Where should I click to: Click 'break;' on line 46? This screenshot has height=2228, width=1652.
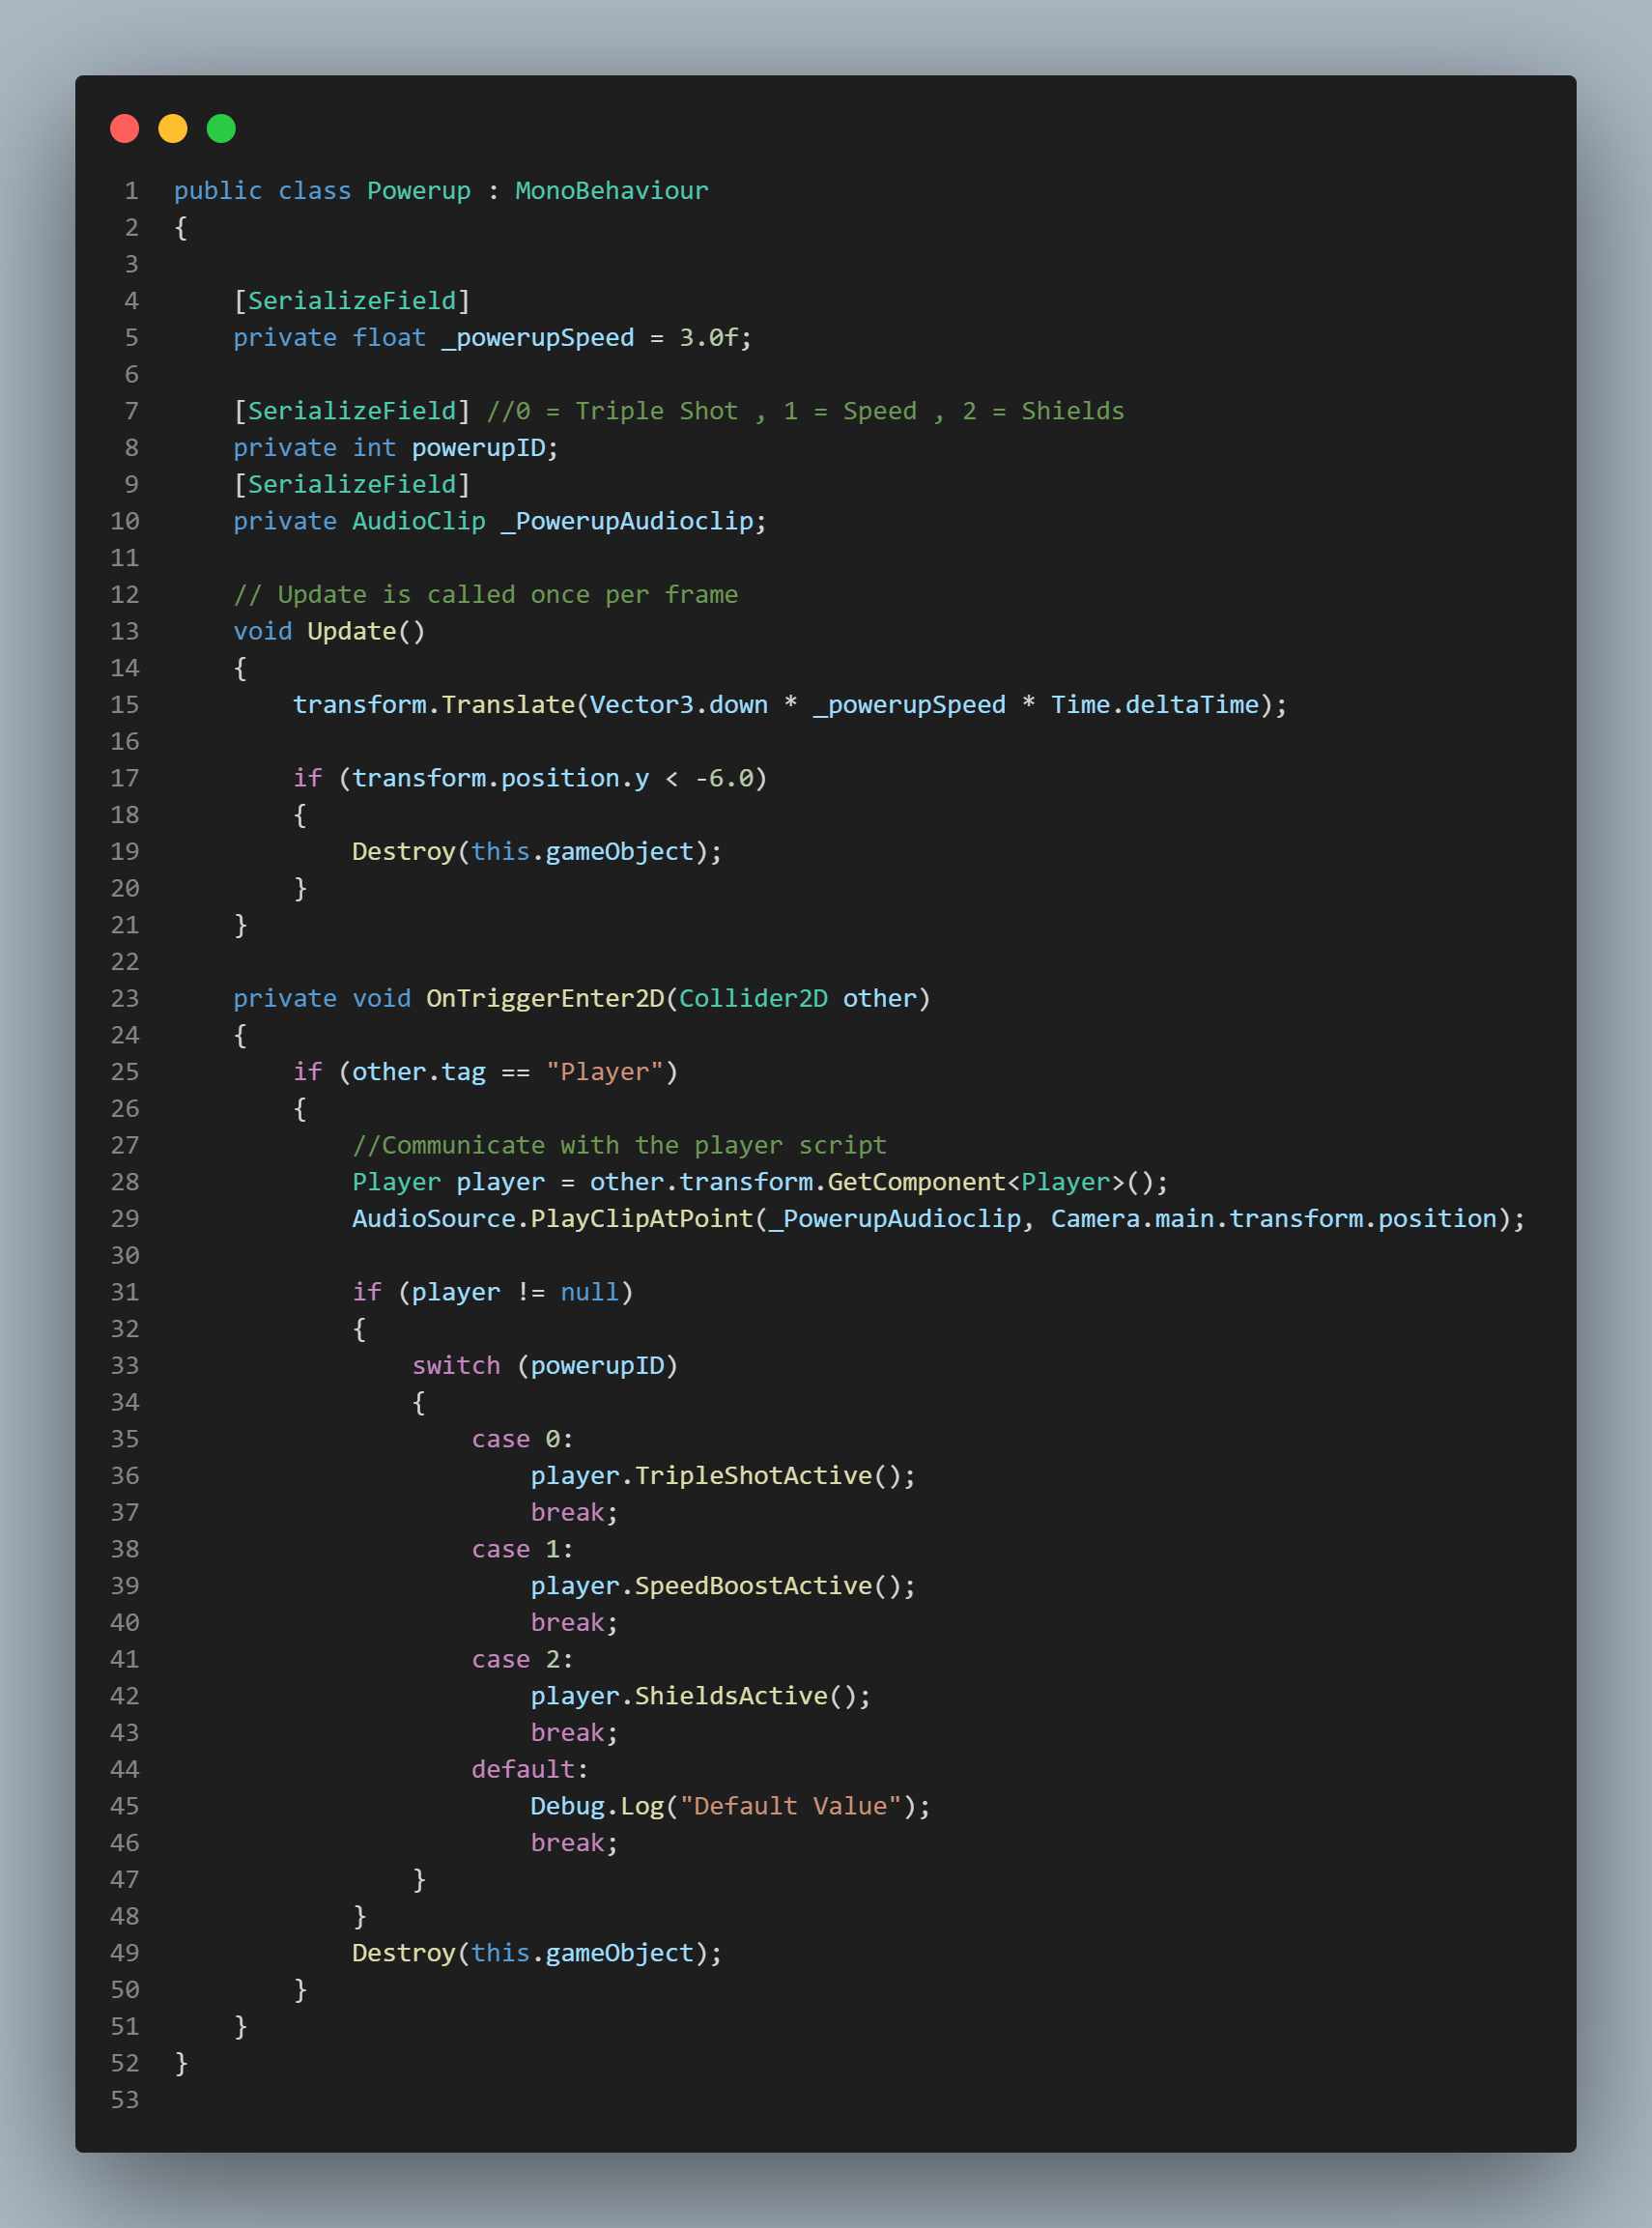tap(574, 1843)
